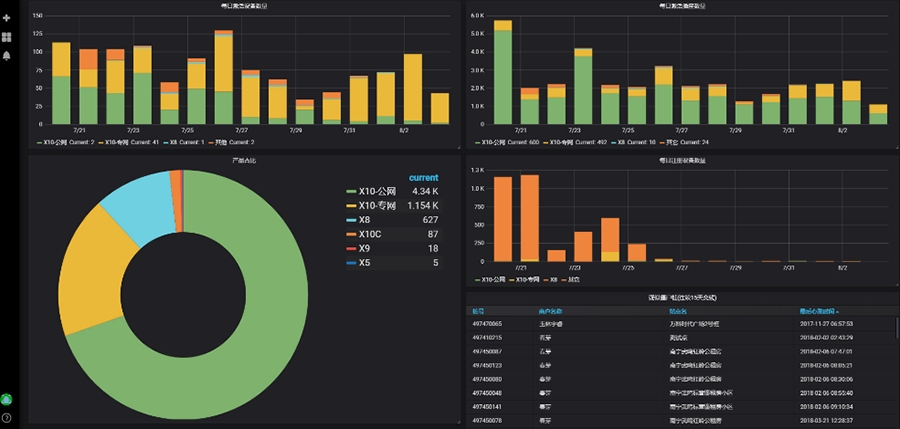Click the table panel vertical scrollbar
The width and height of the screenshot is (900, 429).
tap(896, 330)
